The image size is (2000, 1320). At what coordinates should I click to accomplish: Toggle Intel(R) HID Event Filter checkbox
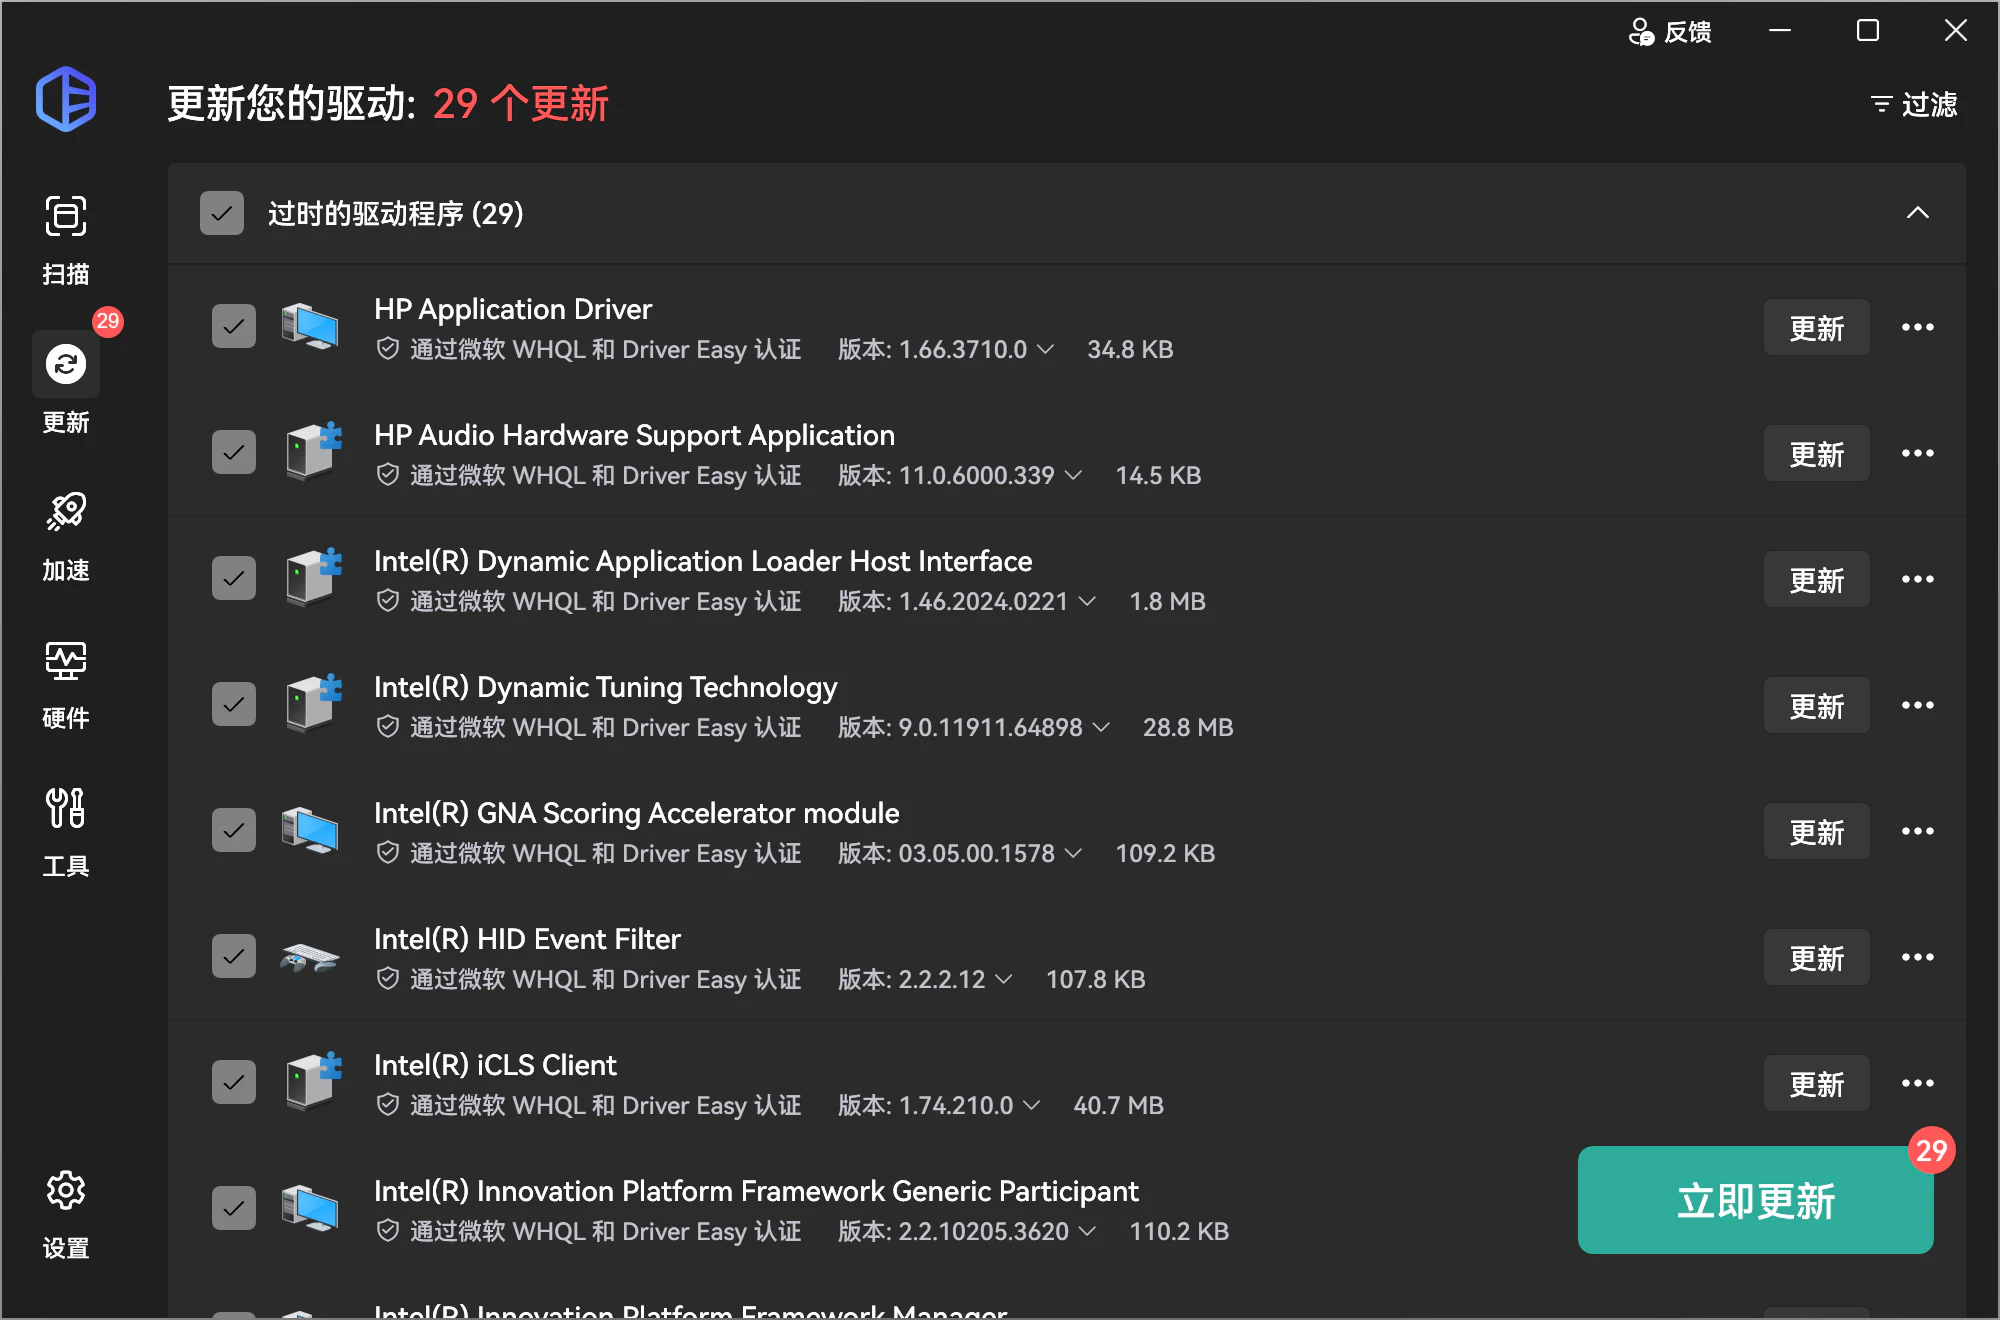[234, 957]
